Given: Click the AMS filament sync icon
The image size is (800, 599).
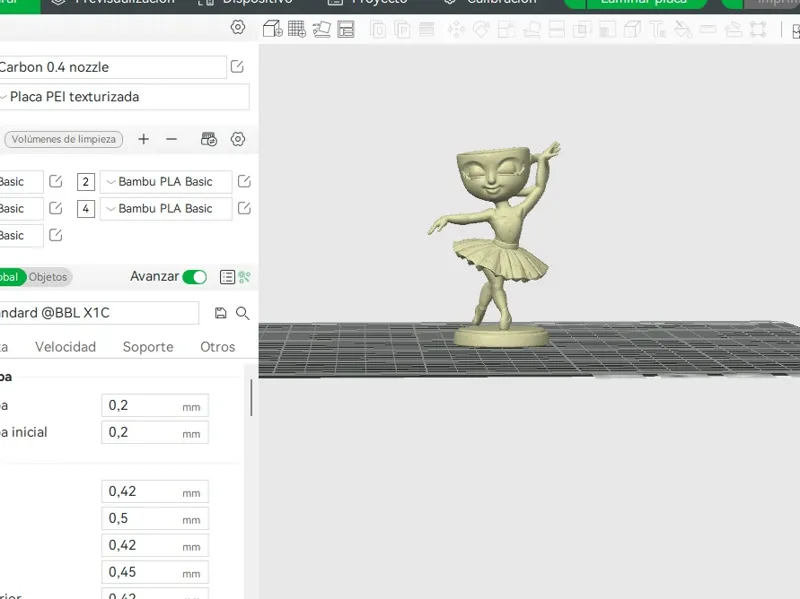Looking at the screenshot, I should click(x=209, y=139).
